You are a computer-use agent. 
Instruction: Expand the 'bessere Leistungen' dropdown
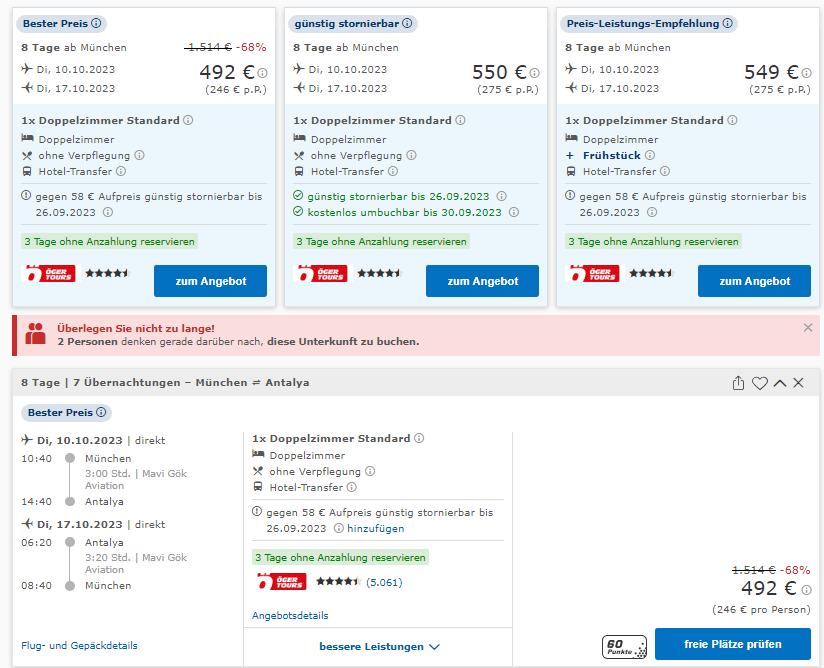379,647
